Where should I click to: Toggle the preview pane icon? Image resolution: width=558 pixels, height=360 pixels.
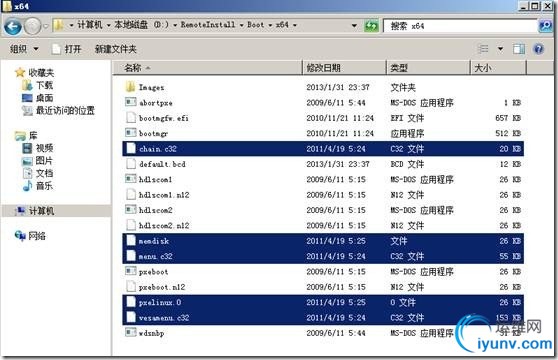pyautogui.click(x=519, y=49)
